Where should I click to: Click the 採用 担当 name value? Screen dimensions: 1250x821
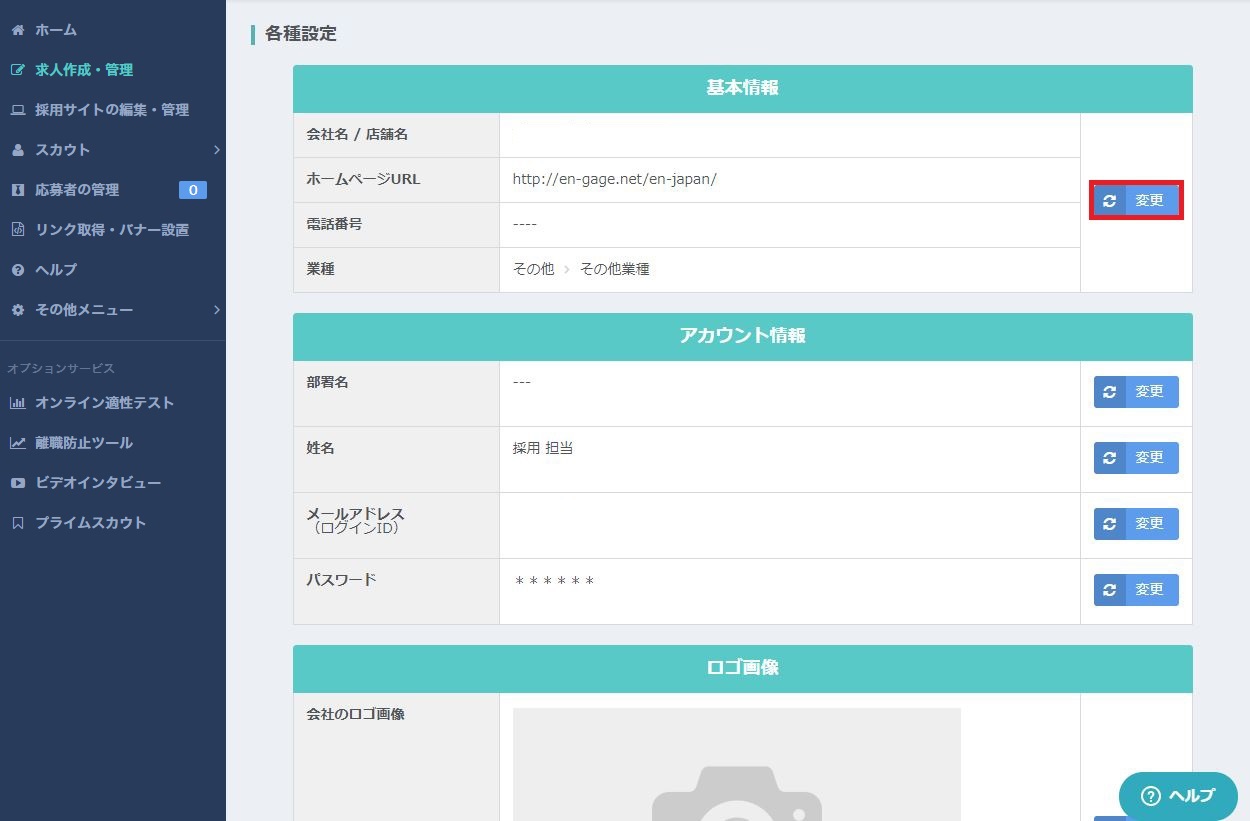coord(543,448)
